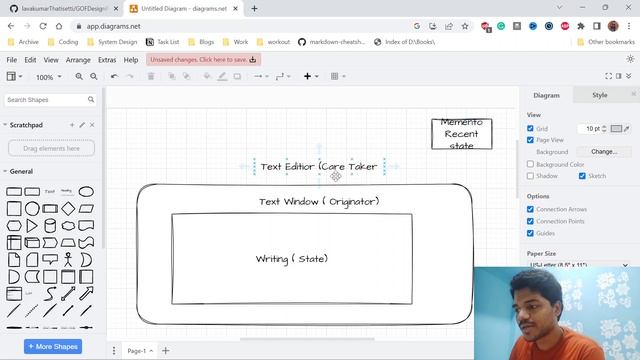Toggle the format panel icon
The width and height of the screenshot is (640, 360).
click(x=619, y=76)
